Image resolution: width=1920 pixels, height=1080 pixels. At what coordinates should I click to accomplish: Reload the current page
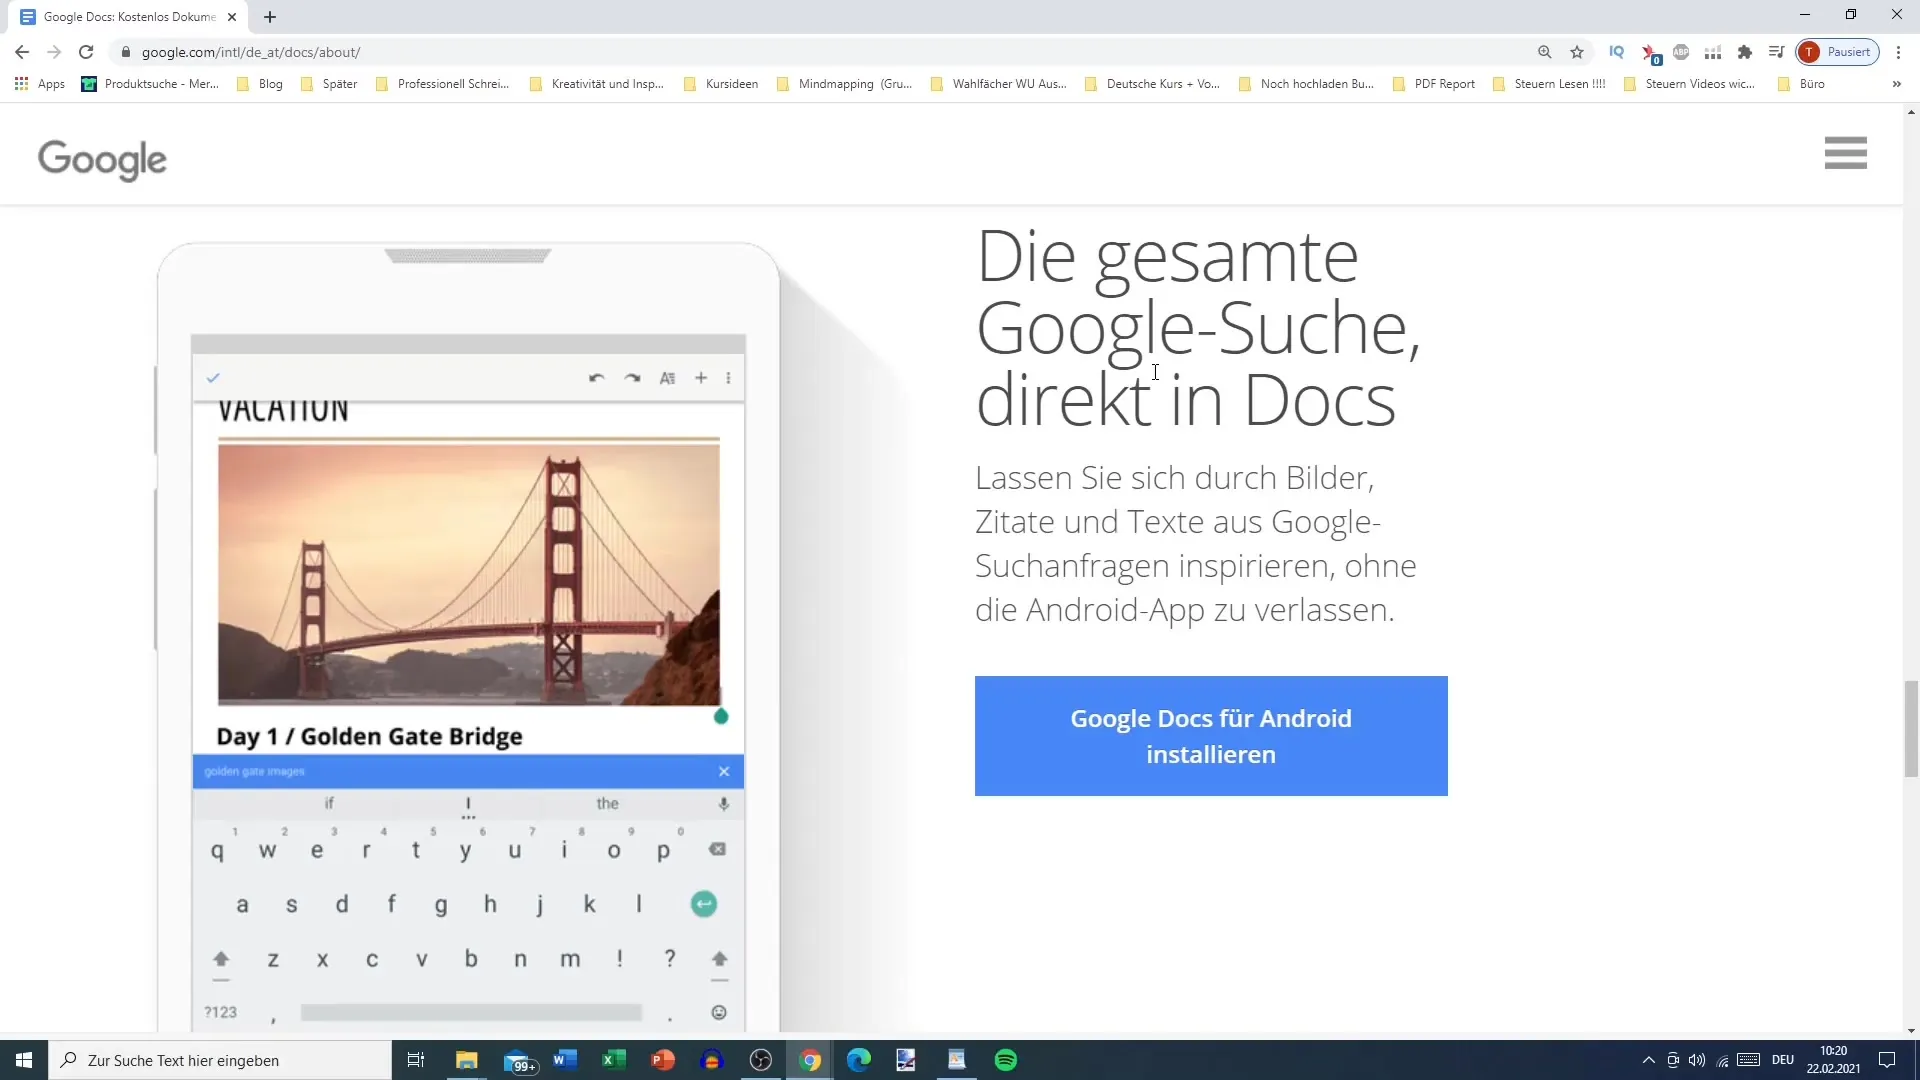pyautogui.click(x=86, y=52)
